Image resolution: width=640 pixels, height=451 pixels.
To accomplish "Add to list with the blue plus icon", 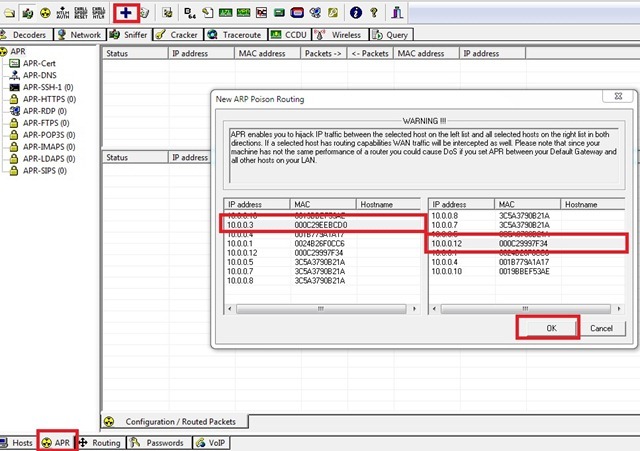I will [x=126, y=13].
